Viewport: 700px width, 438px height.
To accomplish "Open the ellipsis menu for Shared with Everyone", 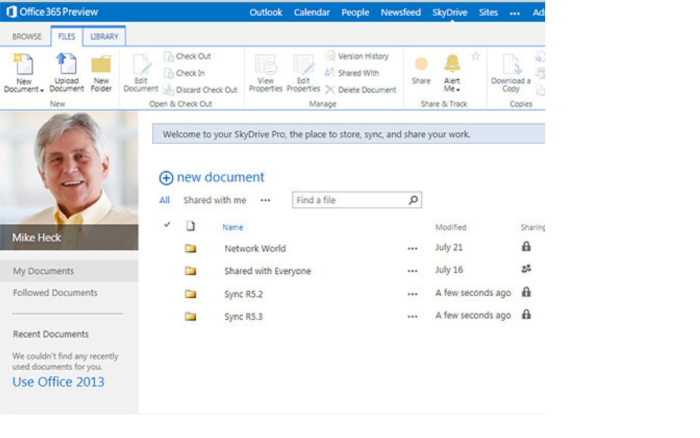I will pyautogui.click(x=412, y=271).
